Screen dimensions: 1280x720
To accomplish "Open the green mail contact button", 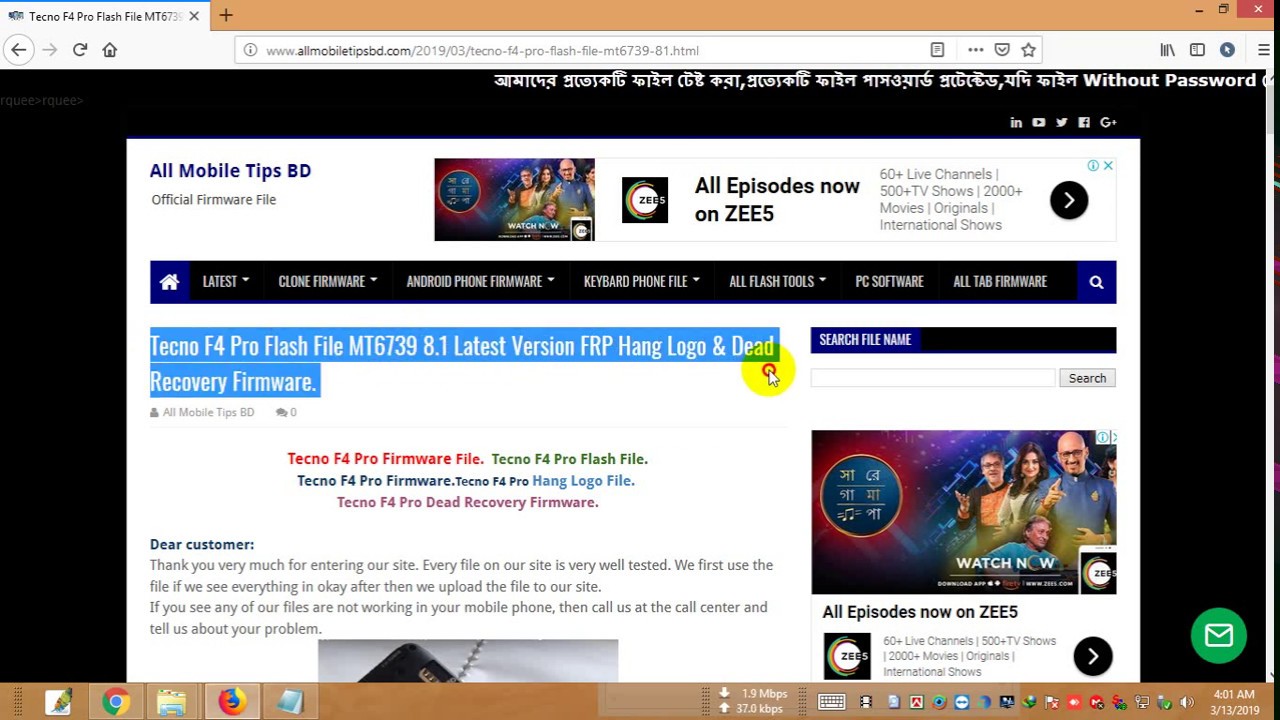I will (x=1218, y=635).
